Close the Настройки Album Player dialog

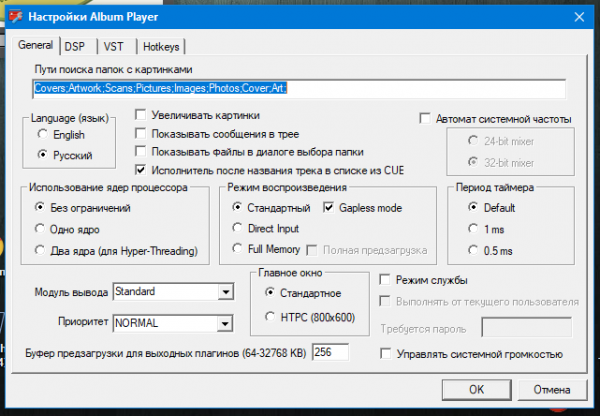pos(579,17)
